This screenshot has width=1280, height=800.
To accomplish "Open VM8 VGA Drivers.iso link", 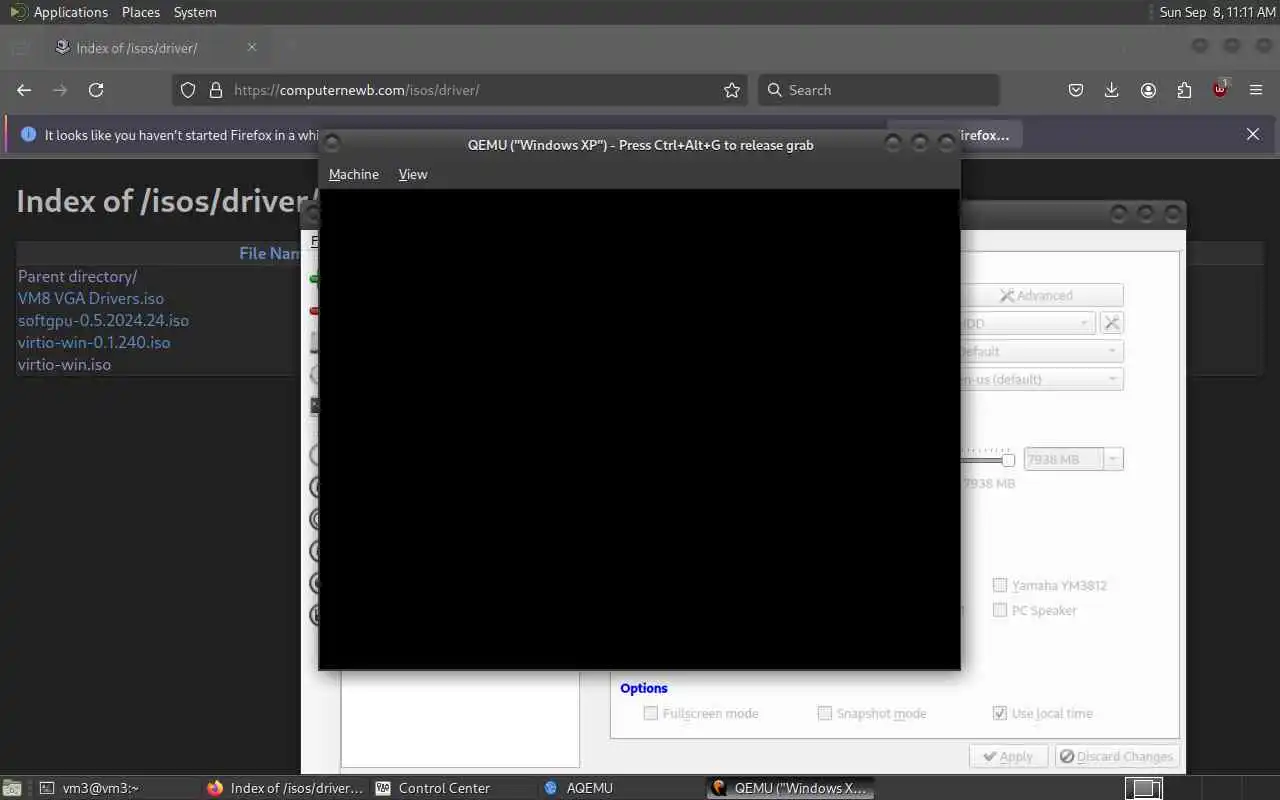I will [x=91, y=298].
